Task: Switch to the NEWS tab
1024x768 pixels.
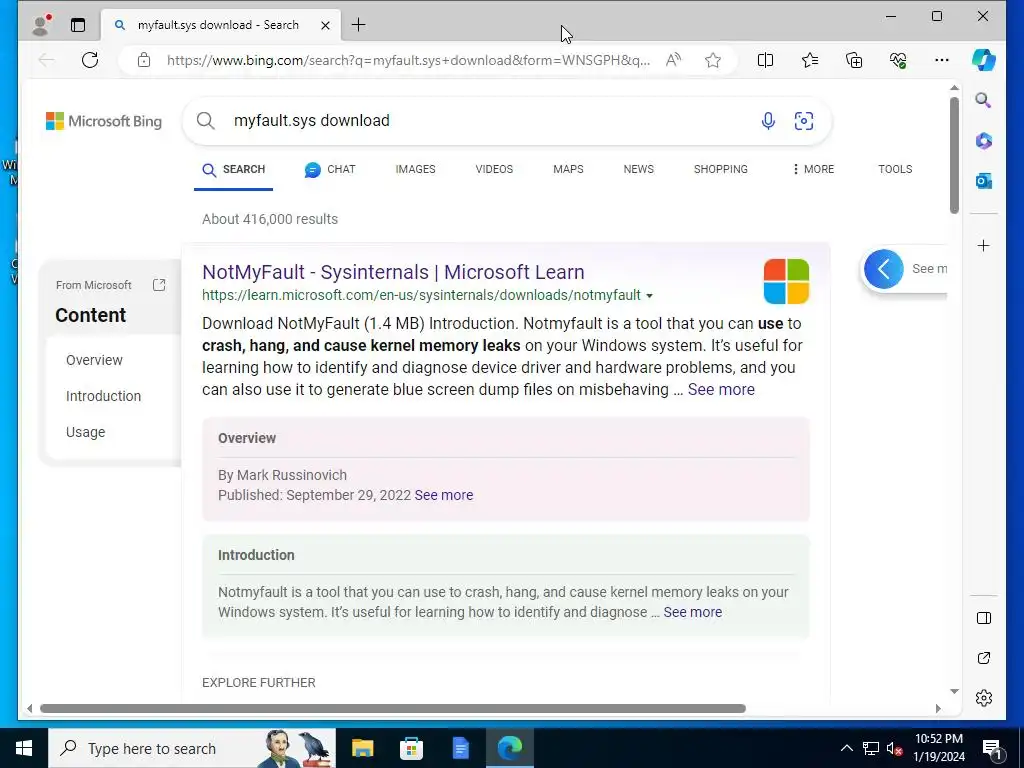Action: pyautogui.click(x=639, y=169)
